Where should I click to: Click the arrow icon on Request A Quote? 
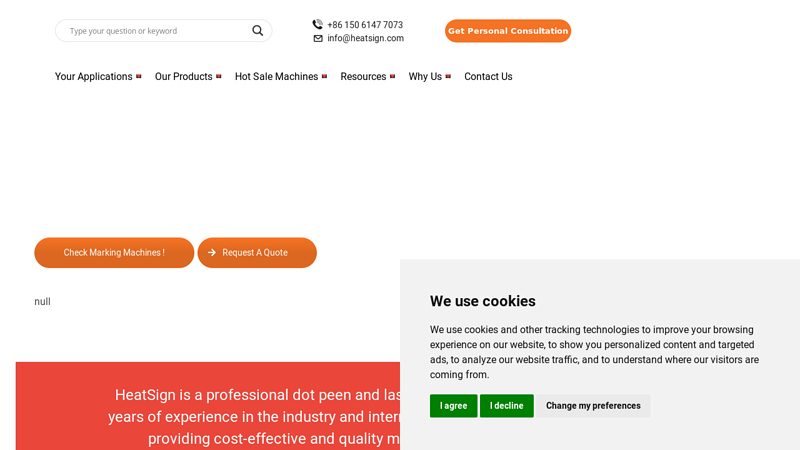tap(212, 253)
